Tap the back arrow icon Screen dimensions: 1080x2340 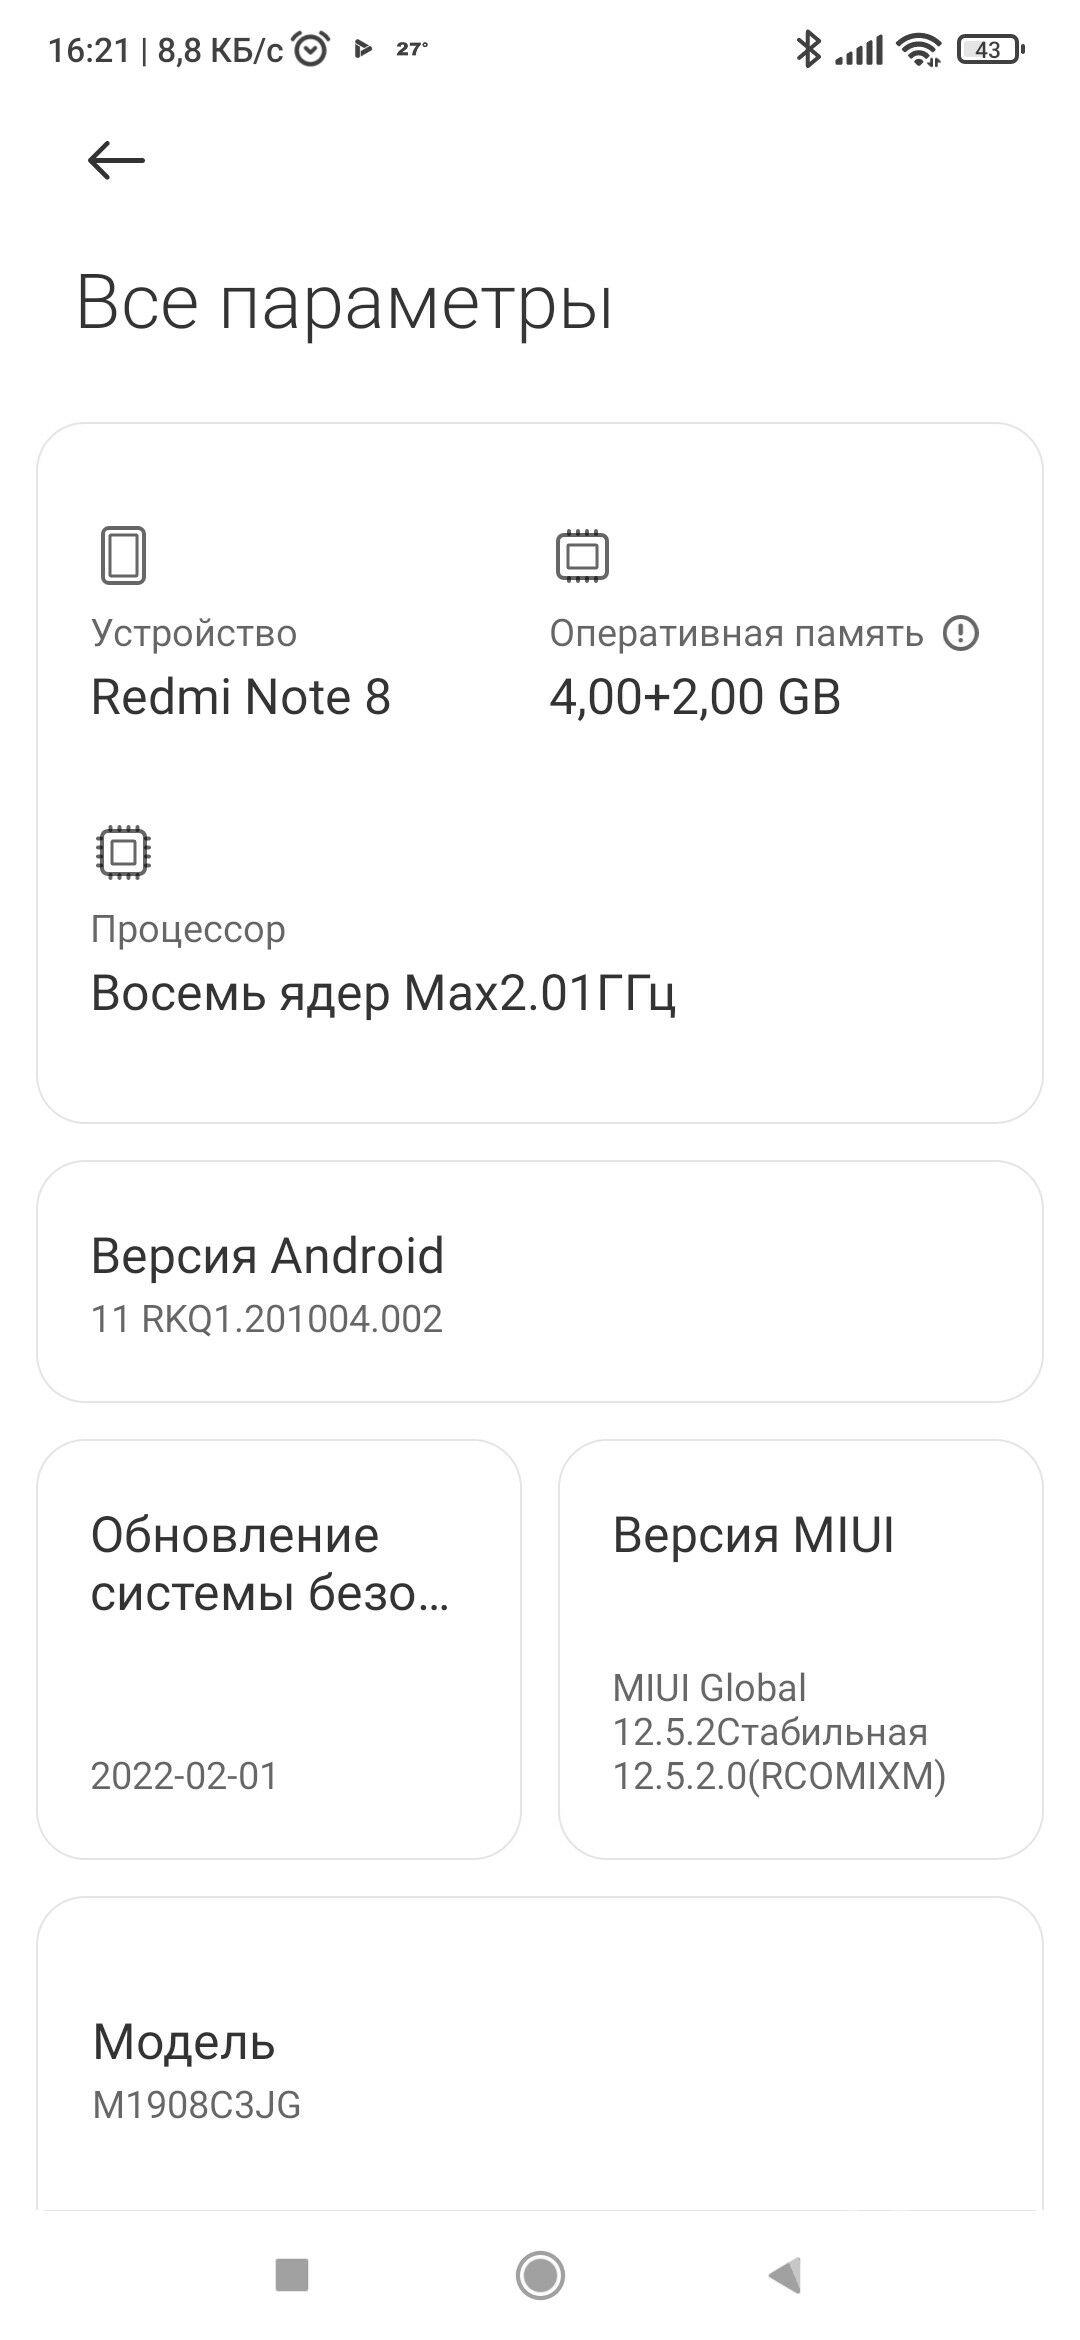pos(116,160)
